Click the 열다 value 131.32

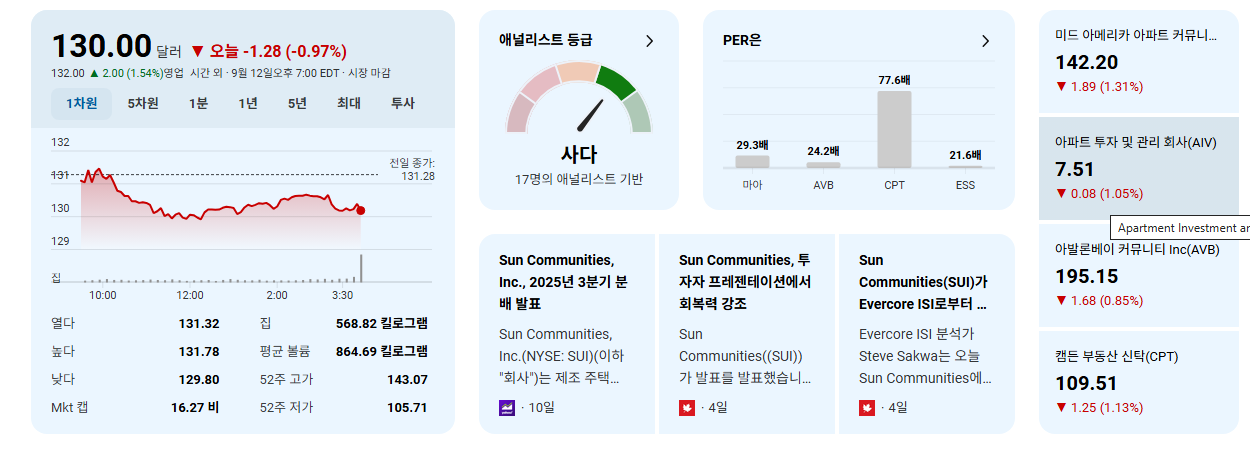pyautogui.click(x=199, y=323)
